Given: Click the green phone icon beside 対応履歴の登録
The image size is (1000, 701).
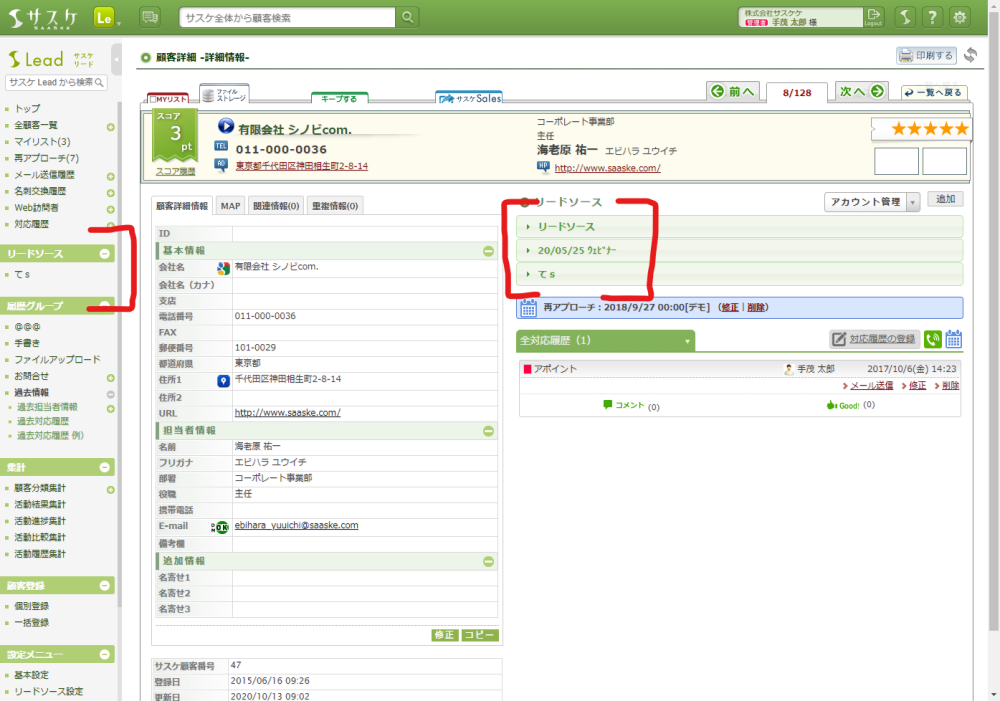Looking at the screenshot, I should (933, 339).
